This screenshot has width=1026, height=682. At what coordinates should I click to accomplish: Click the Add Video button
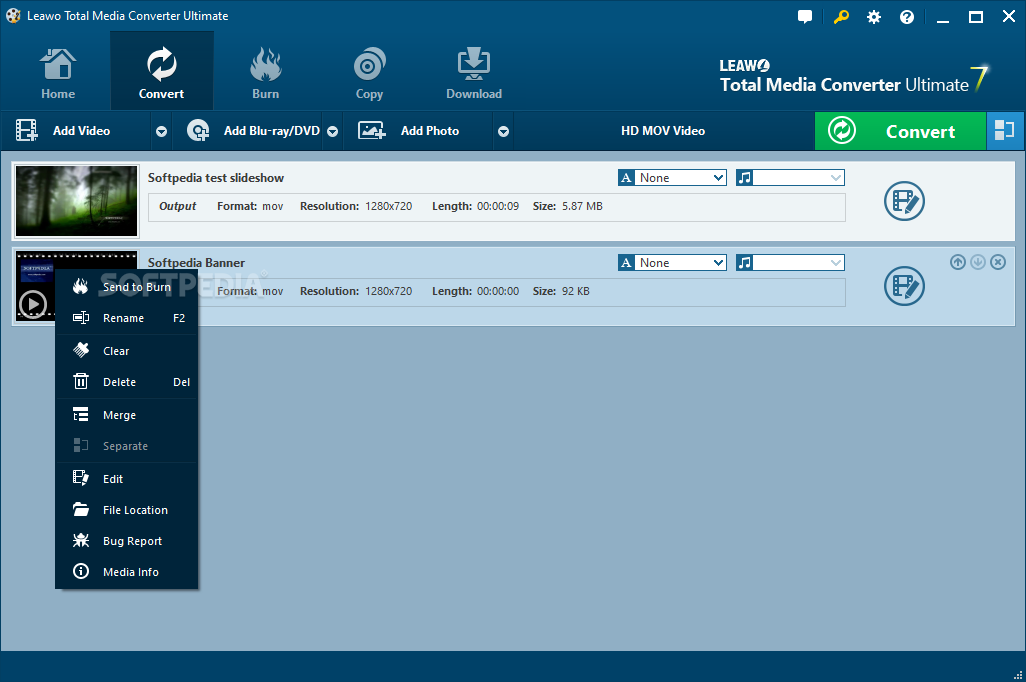click(x=77, y=131)
